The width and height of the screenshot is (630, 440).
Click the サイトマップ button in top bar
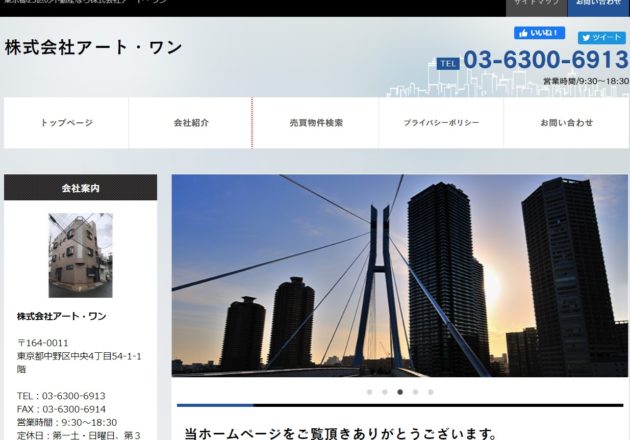coord(536,6)
